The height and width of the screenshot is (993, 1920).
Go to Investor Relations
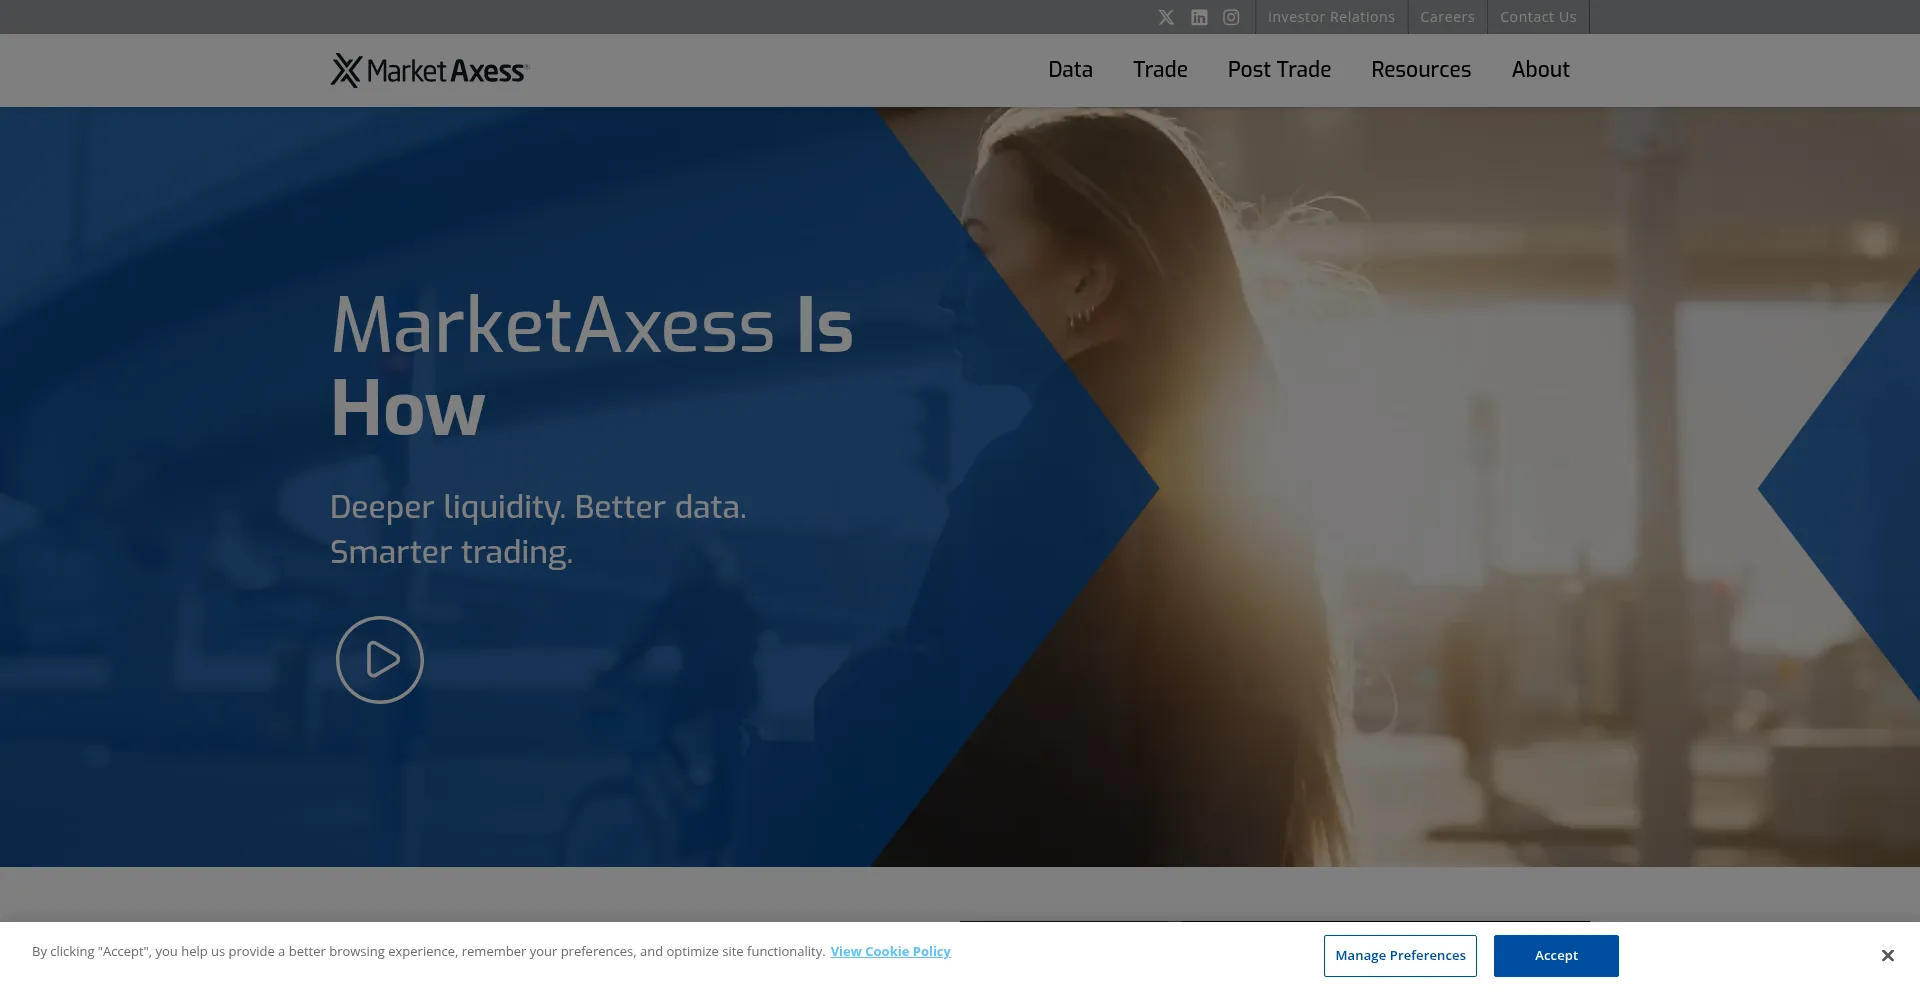pos(1331,17)
